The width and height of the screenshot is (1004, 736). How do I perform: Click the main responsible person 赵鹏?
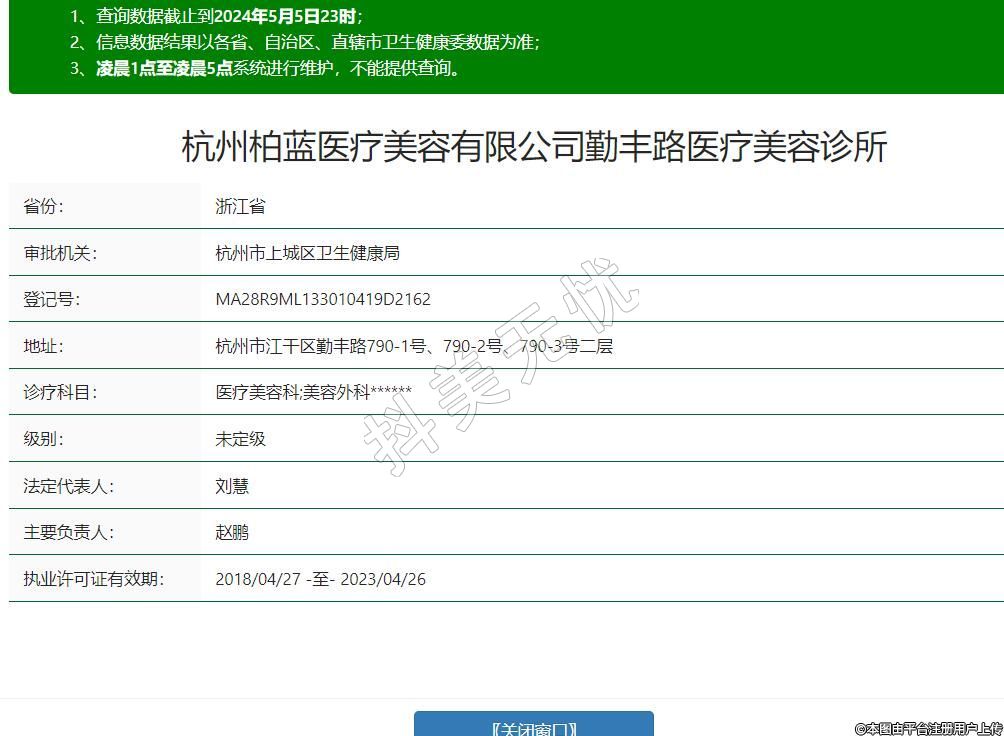232,532
